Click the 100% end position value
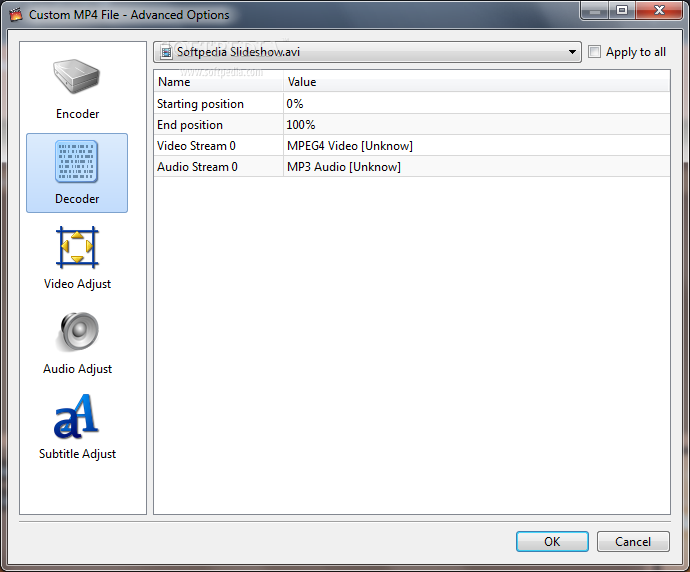The image size is (690, 572). pyautogui.click(x=301, y=125)
